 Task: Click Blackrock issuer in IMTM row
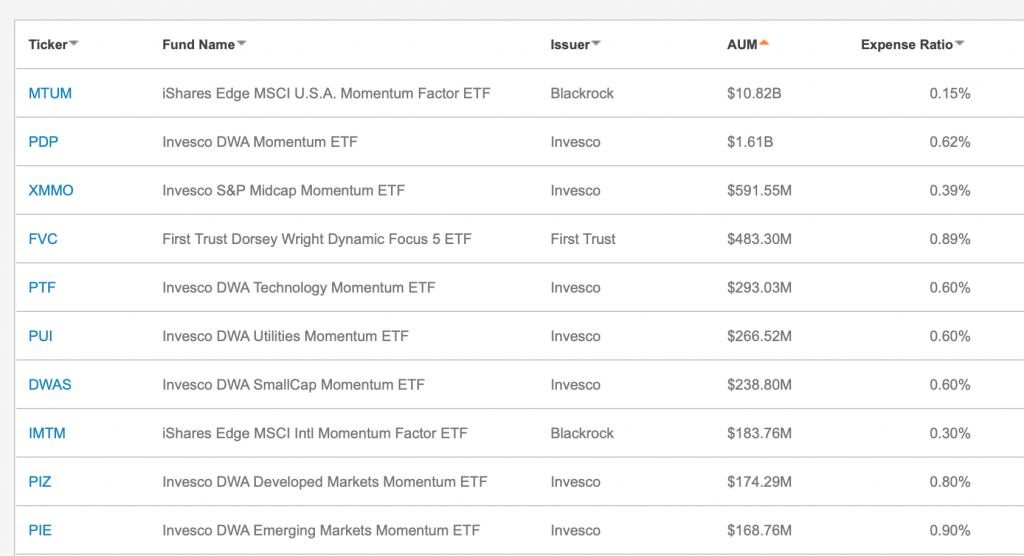click(x=582, y=433)
